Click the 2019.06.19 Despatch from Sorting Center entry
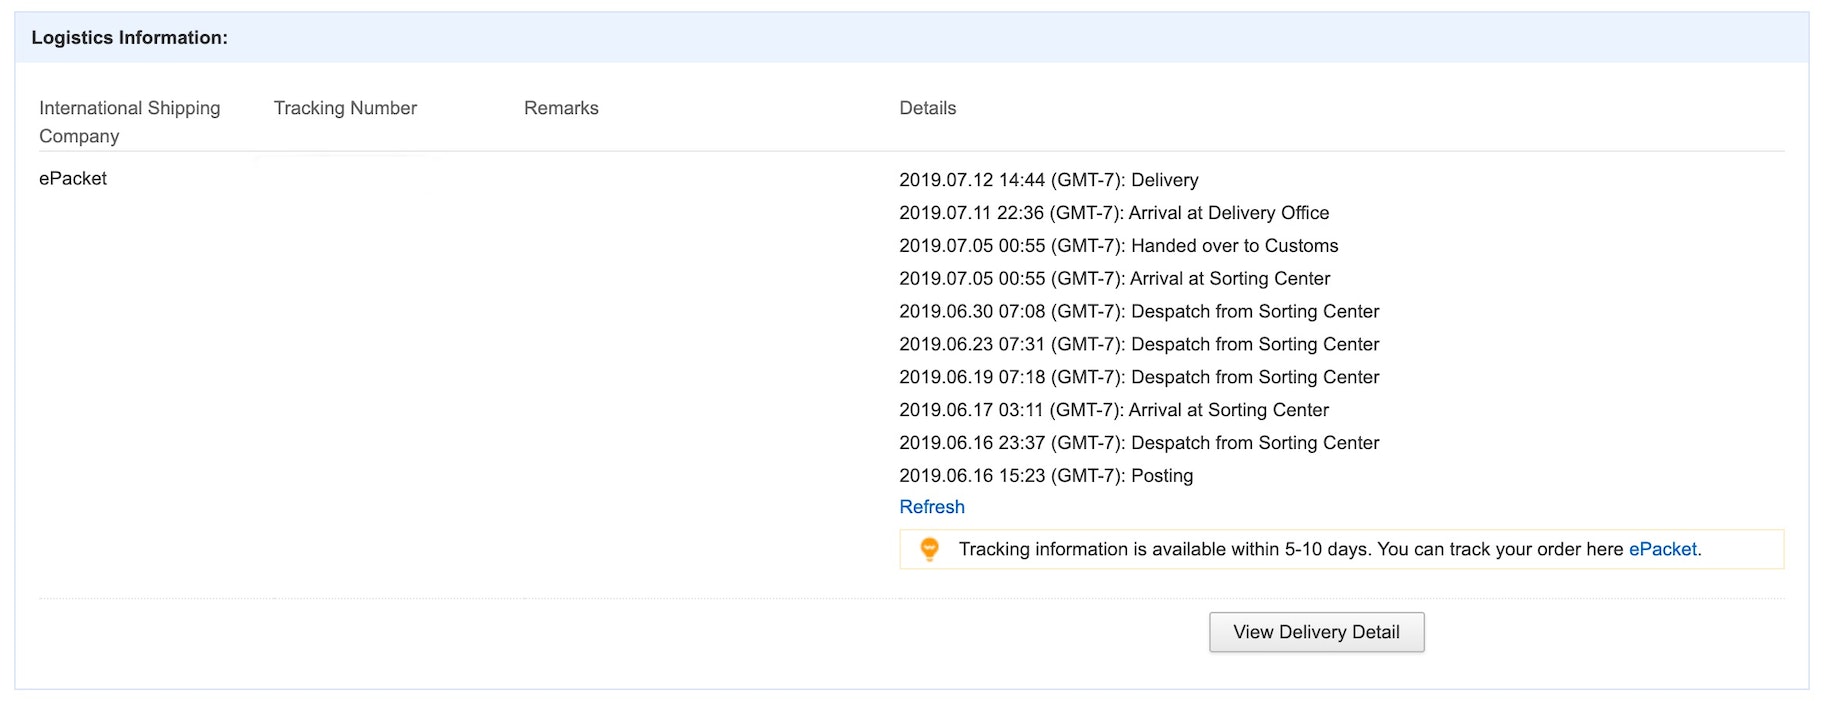 (1139, 378)
